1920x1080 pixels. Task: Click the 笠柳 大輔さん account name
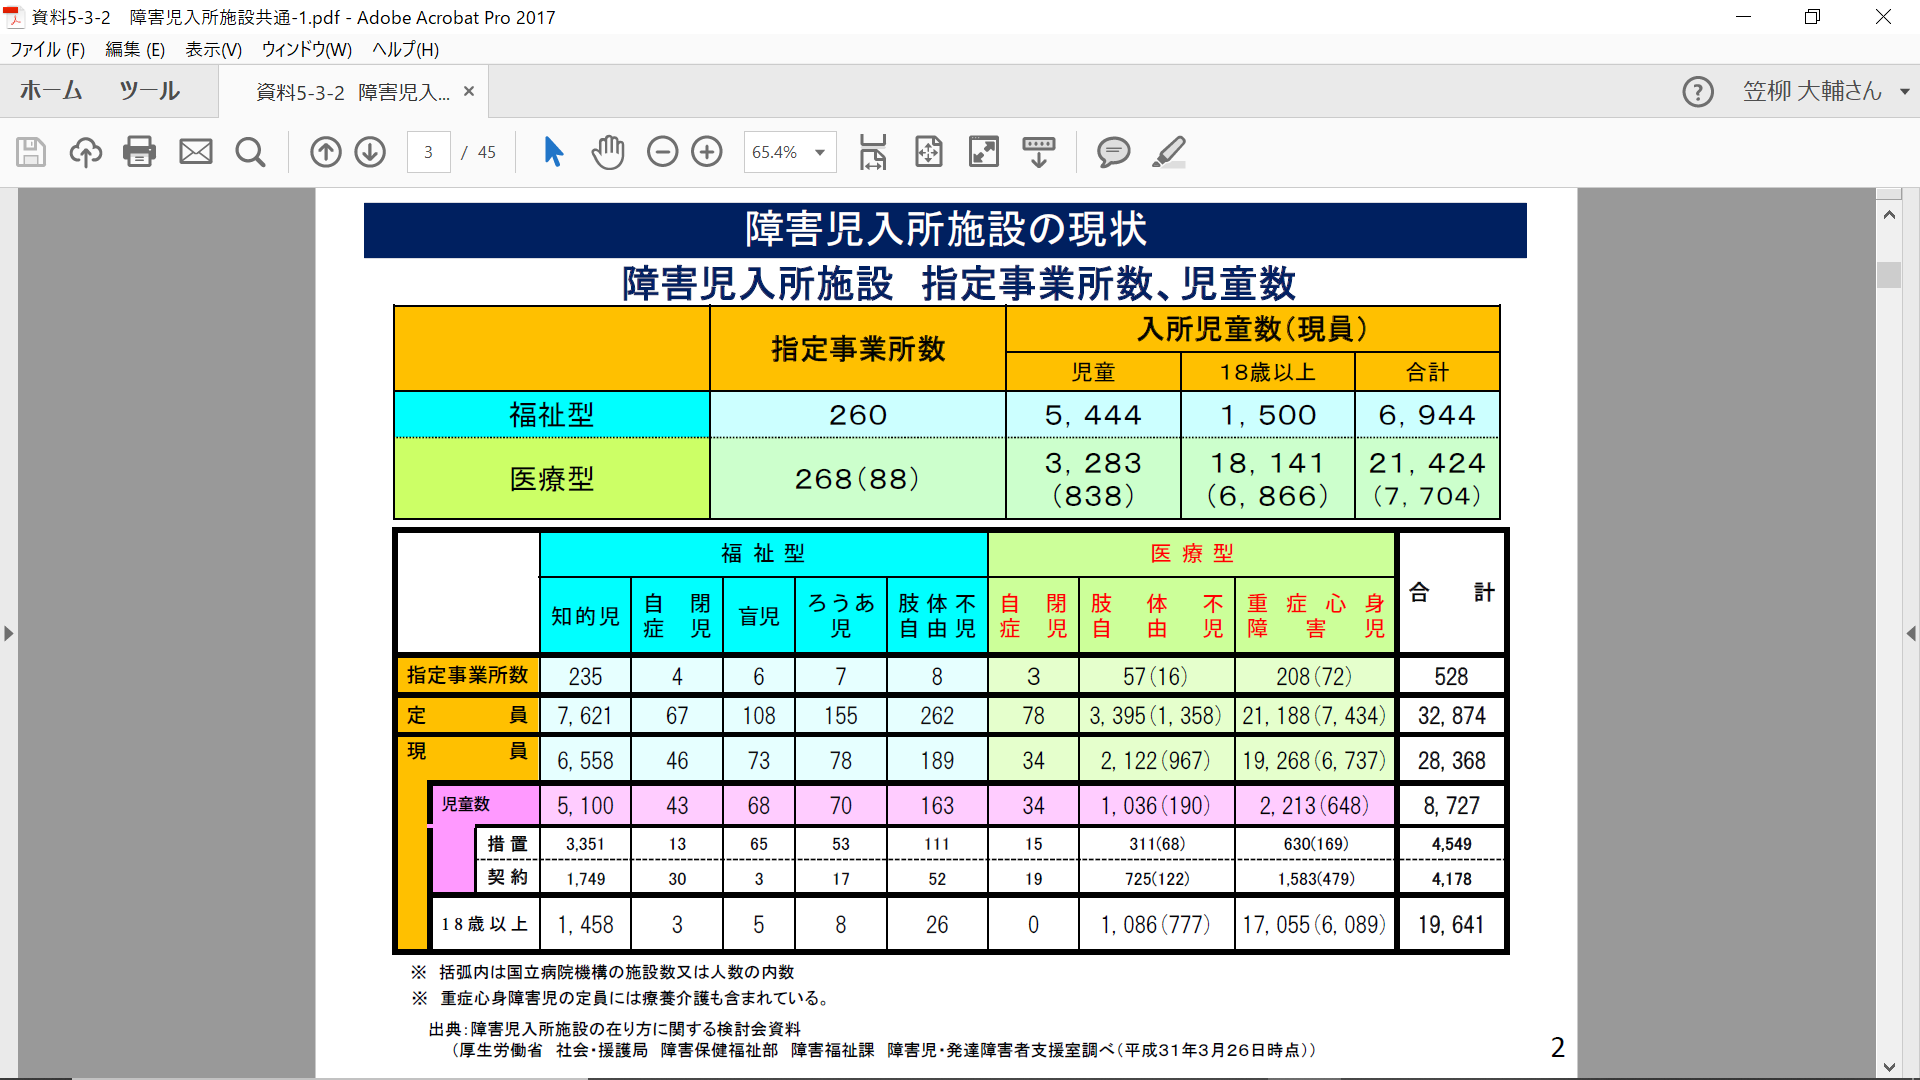pyautogui.click(x=1813, y=91)
